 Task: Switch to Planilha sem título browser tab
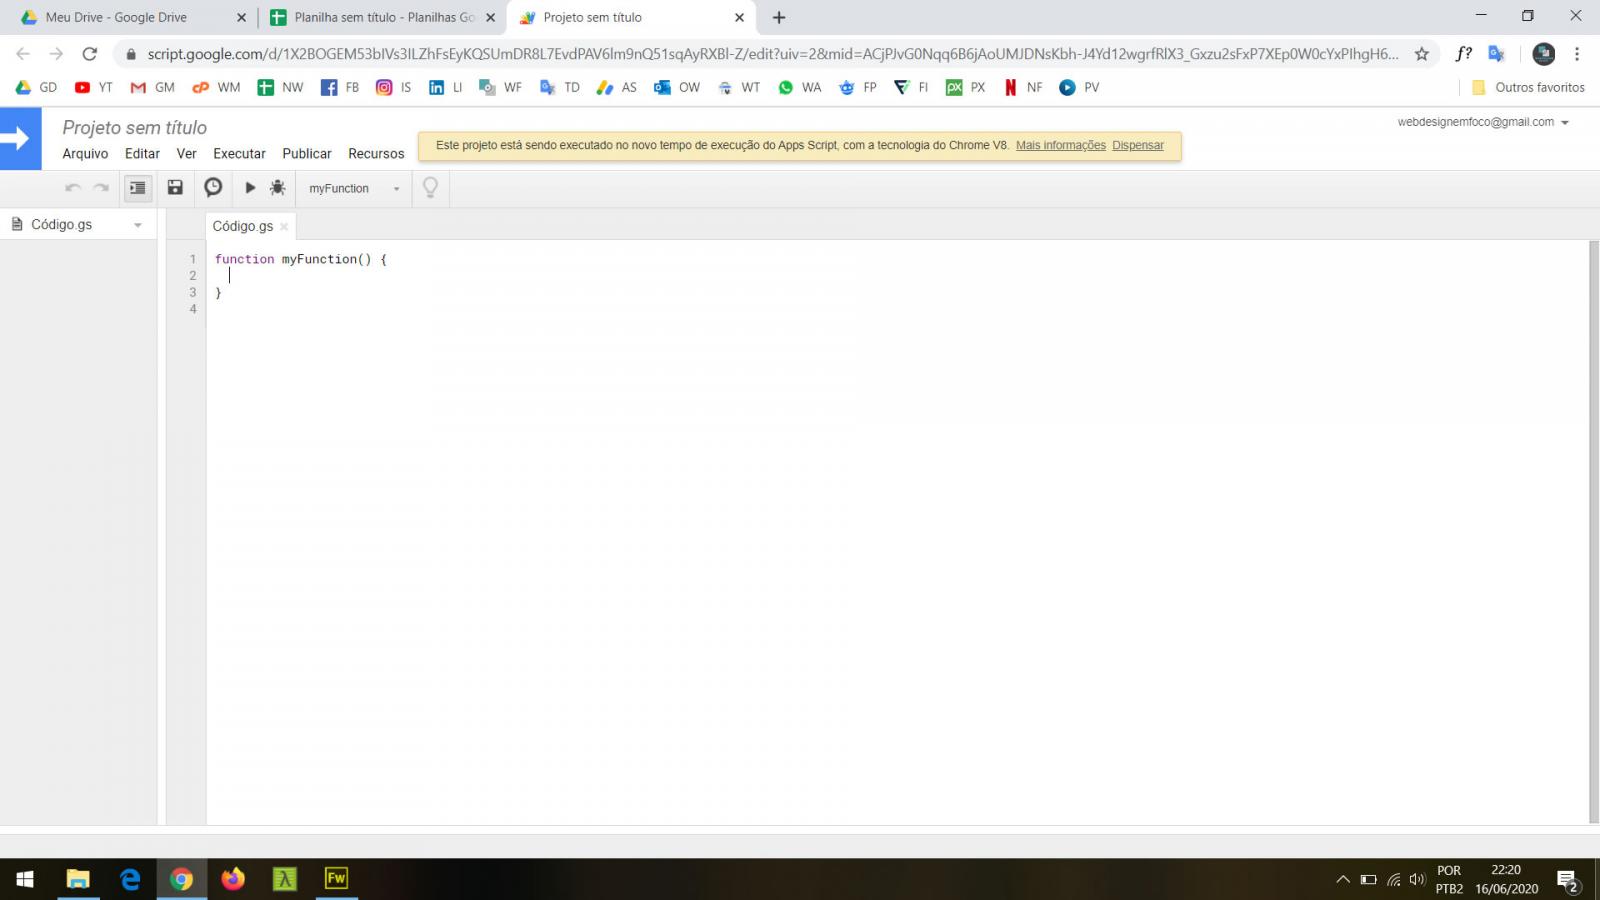point(383,17)
